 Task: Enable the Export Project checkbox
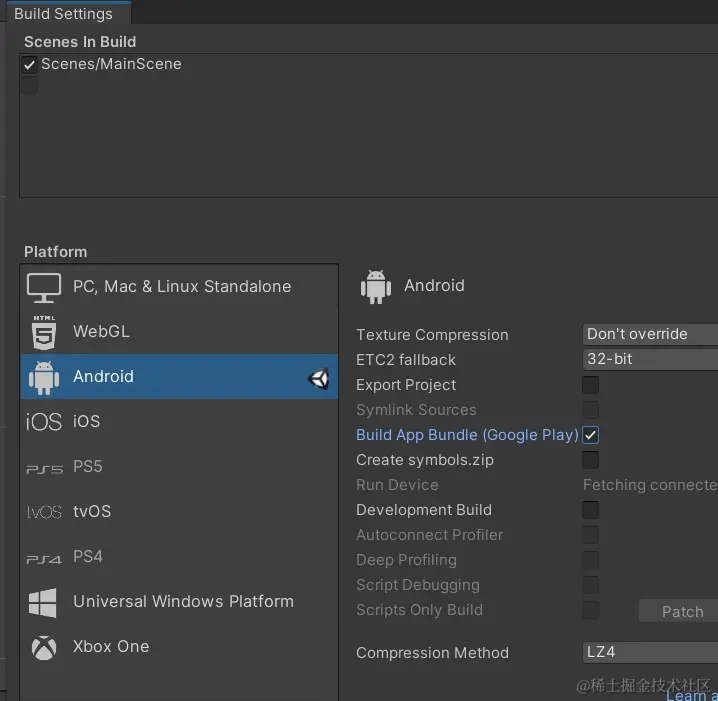click(590, 385)
